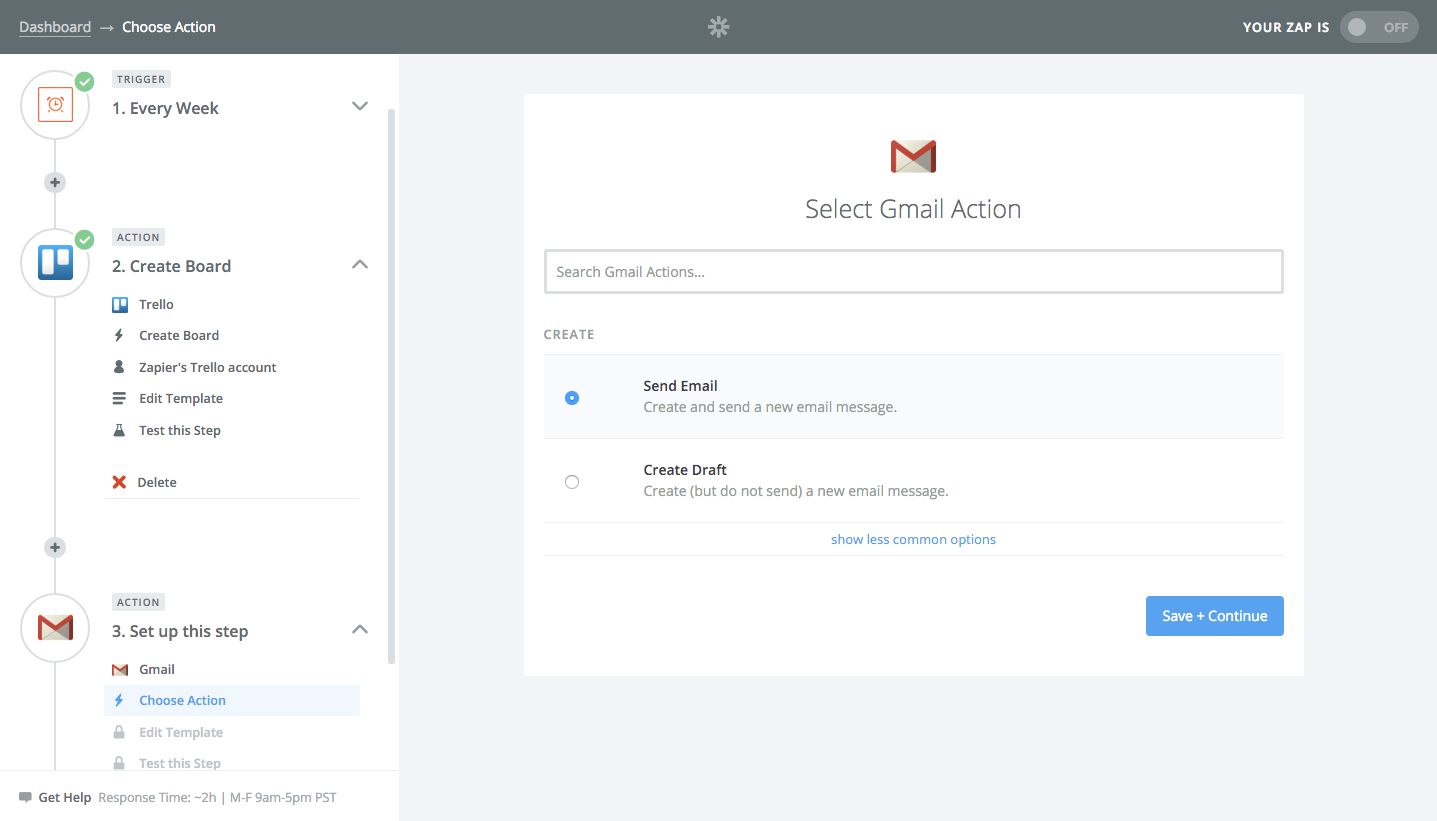Click the red X Delete icon
Image resolution: width=1437 pixels, height=821 pixels.
pos(119,482)
